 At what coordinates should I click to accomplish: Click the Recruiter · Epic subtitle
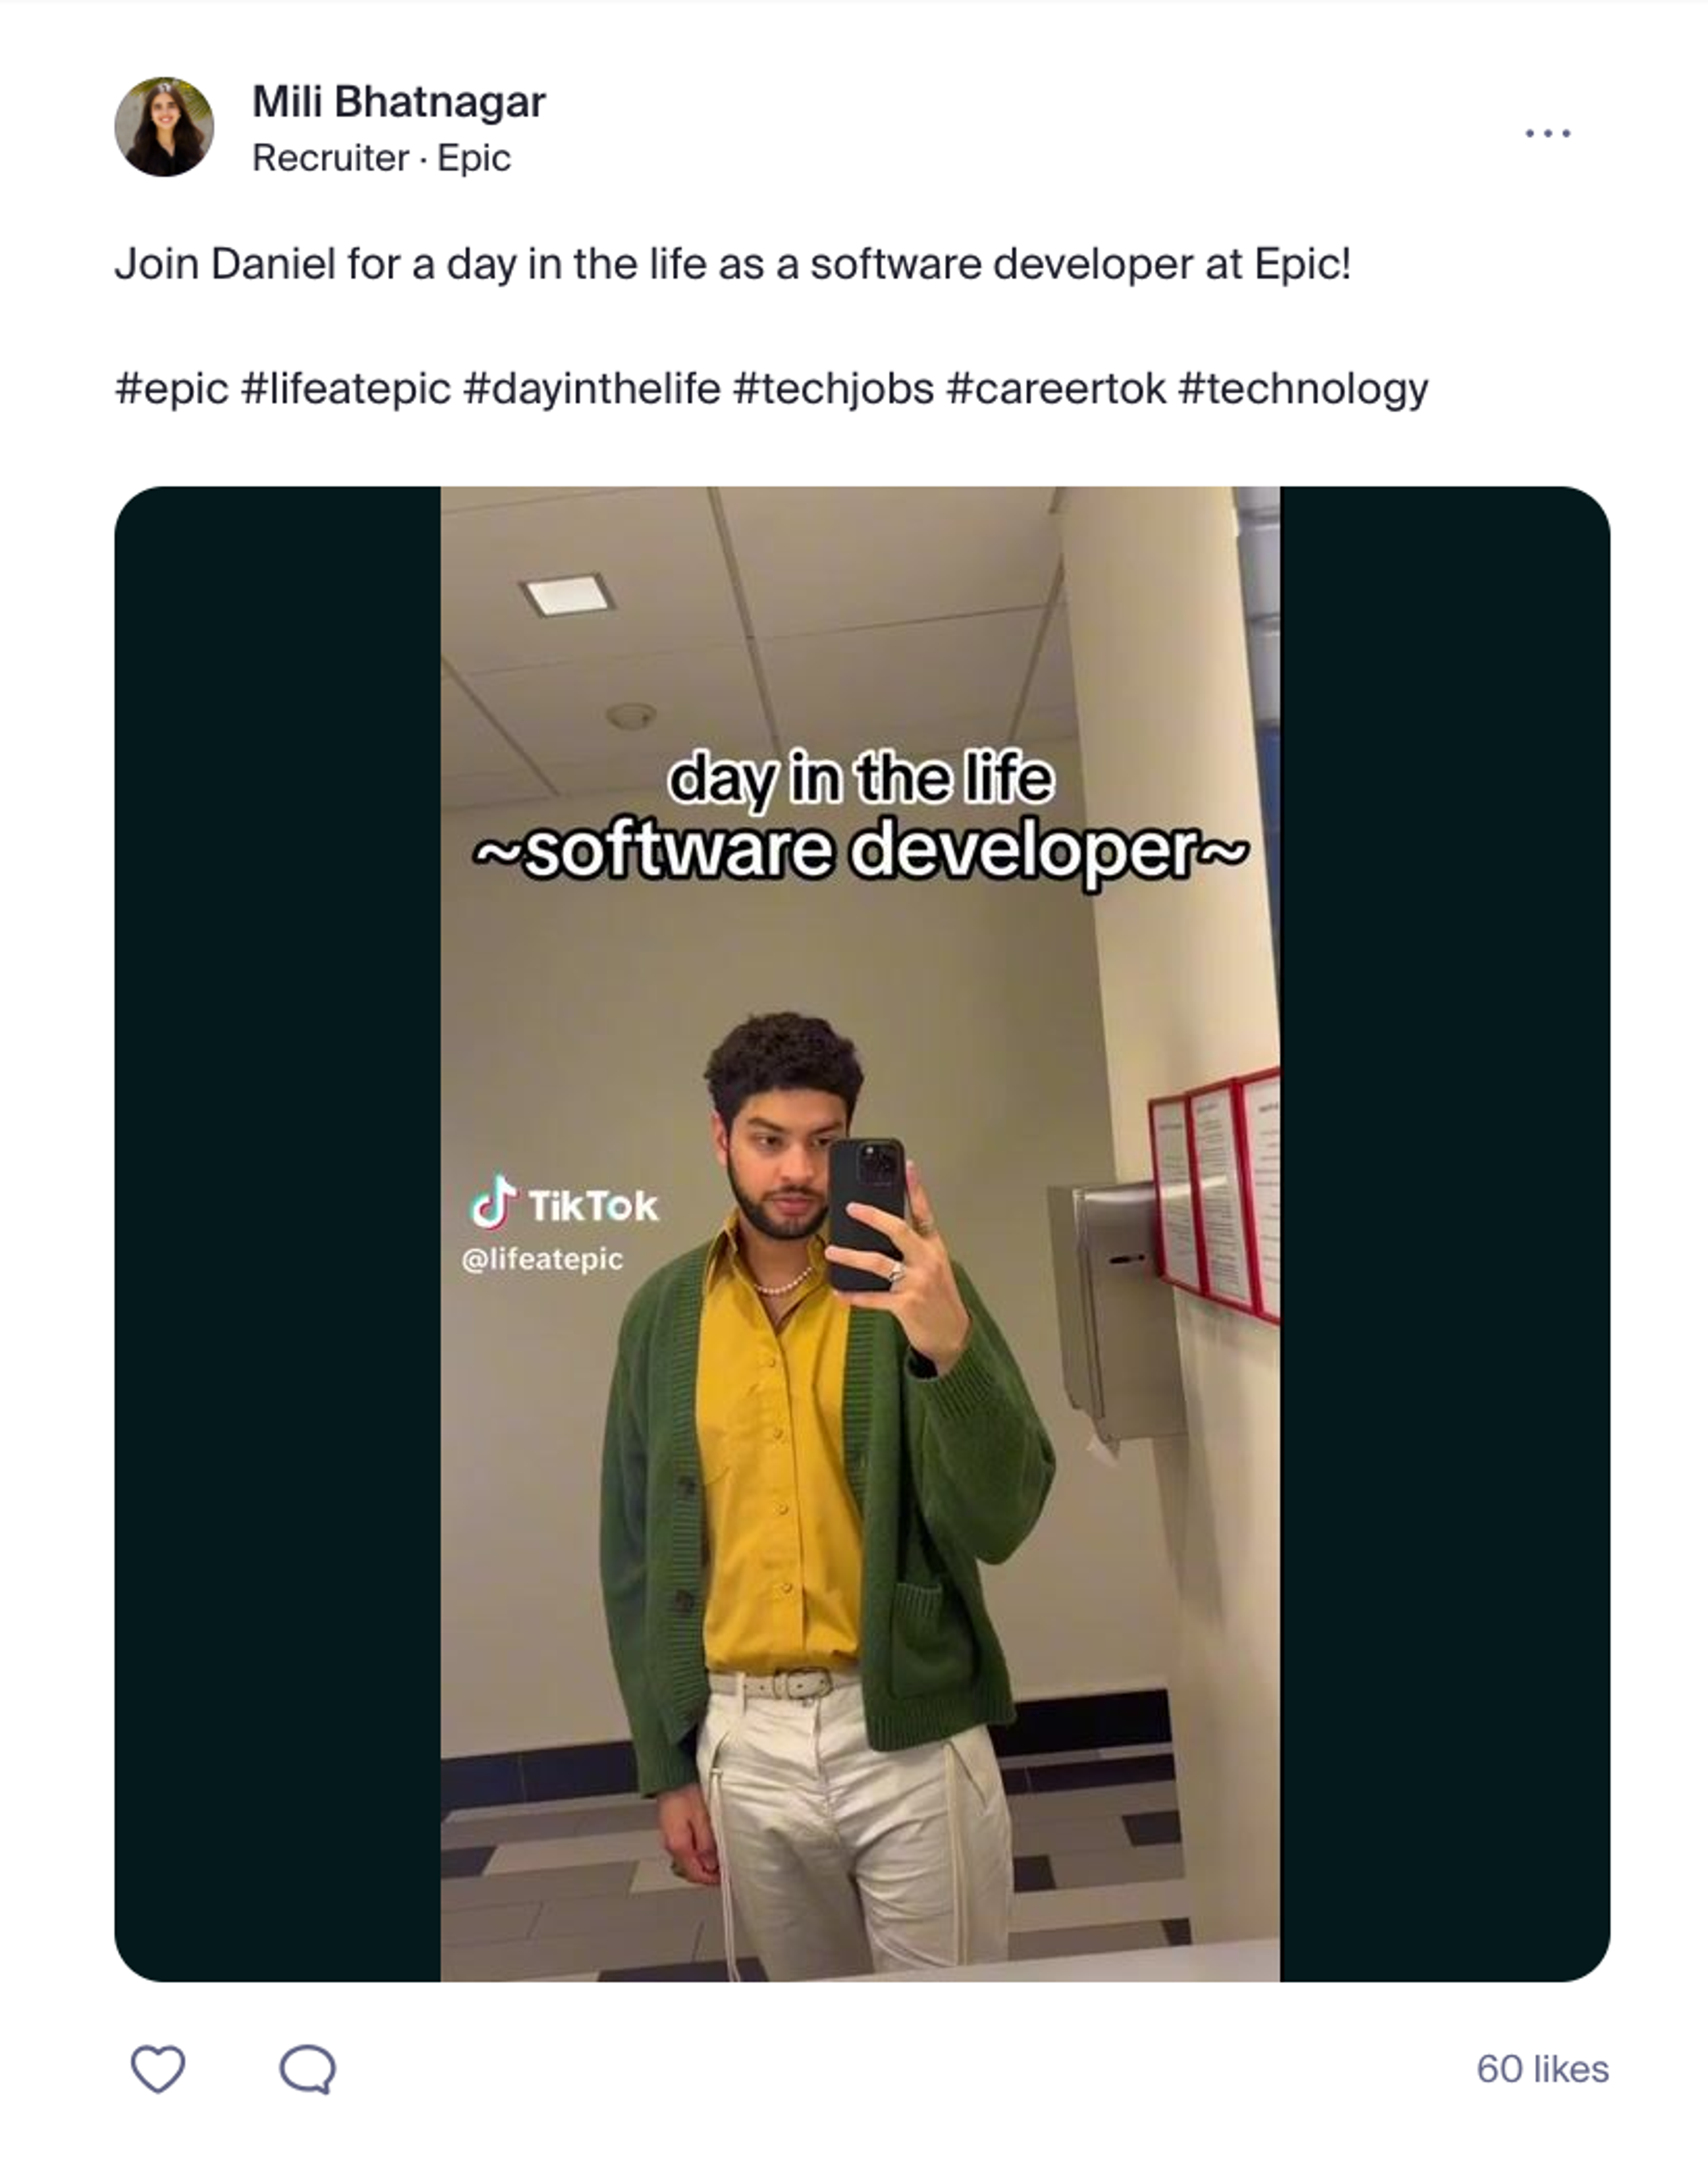pyautogui.click(x=381, y=158)
